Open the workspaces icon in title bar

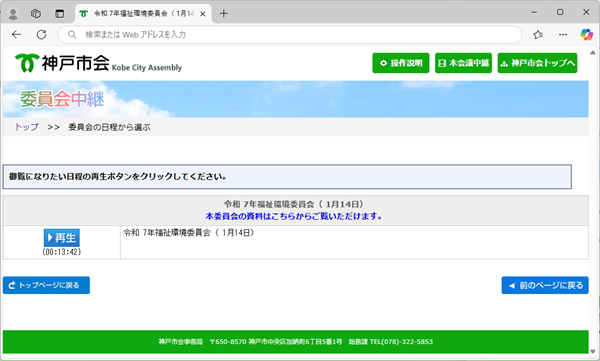click(36, 14)
